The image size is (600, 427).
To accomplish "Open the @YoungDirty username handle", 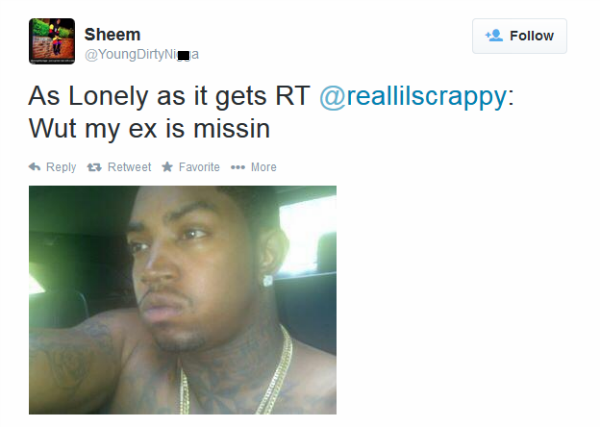I will pos(142,54).
